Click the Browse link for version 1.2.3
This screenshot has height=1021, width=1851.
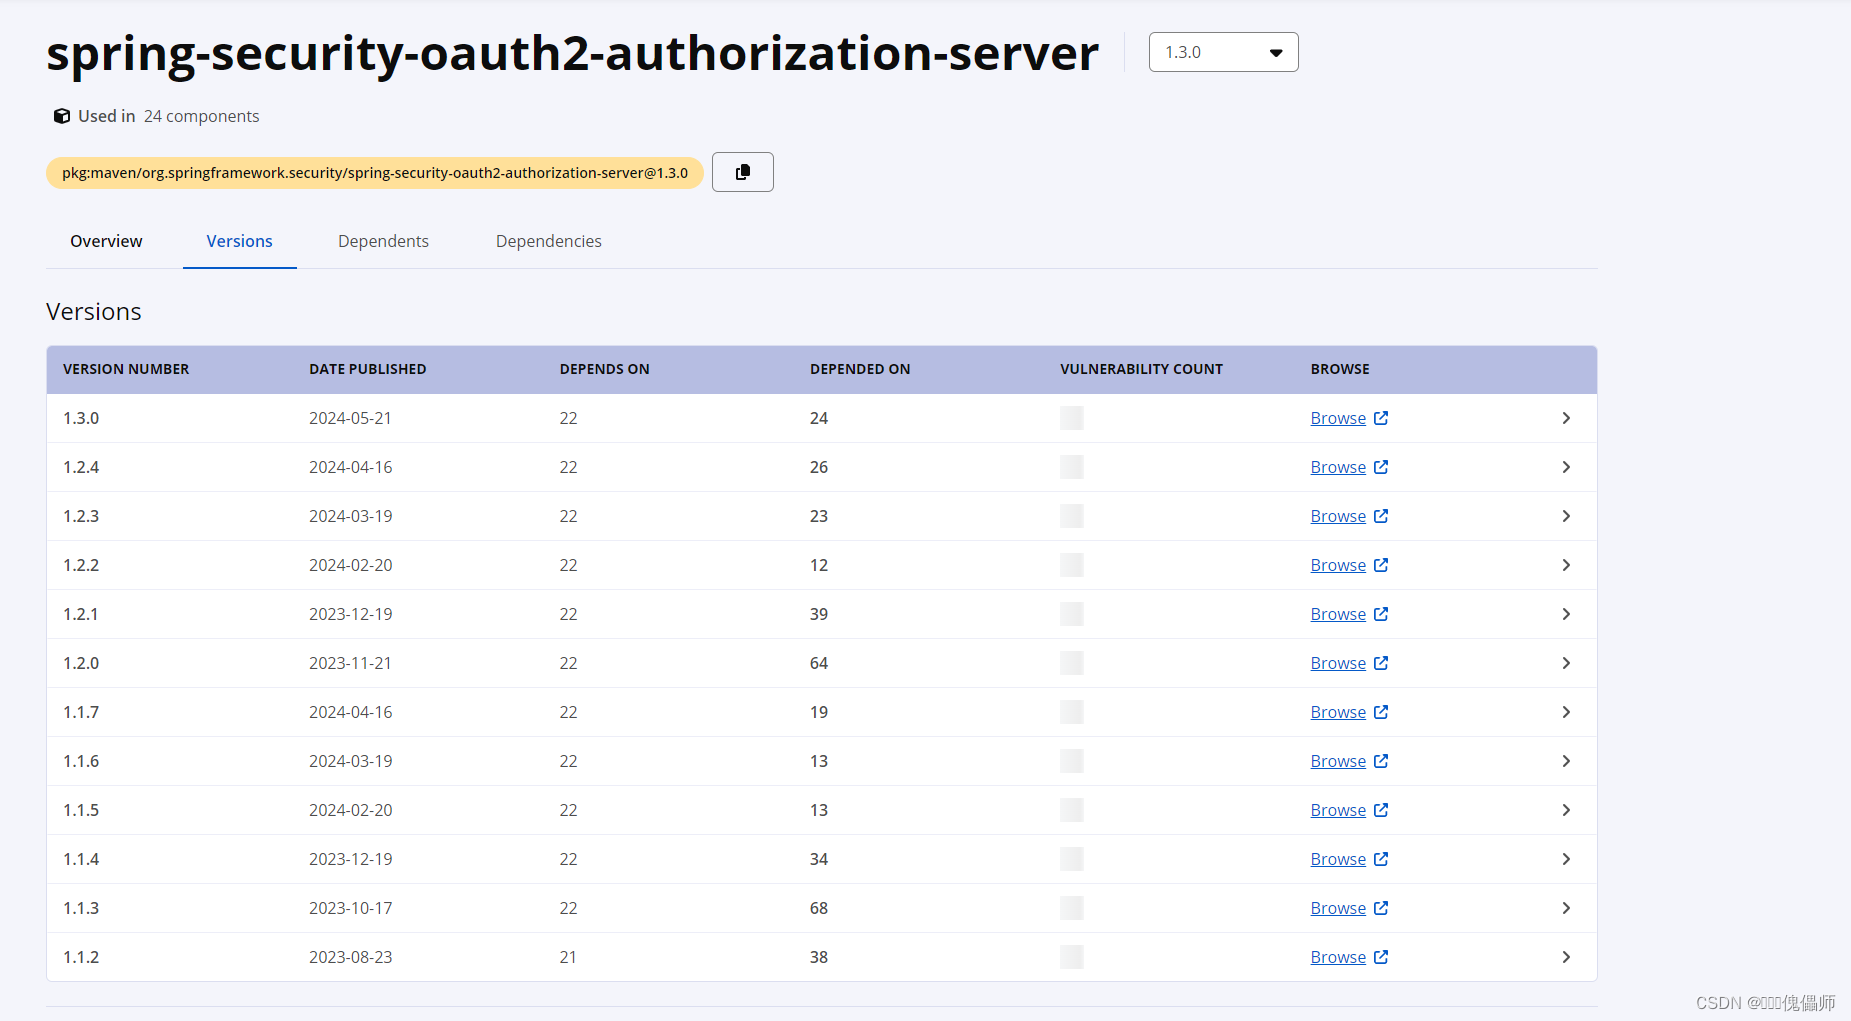click(x=1338, y=516)
